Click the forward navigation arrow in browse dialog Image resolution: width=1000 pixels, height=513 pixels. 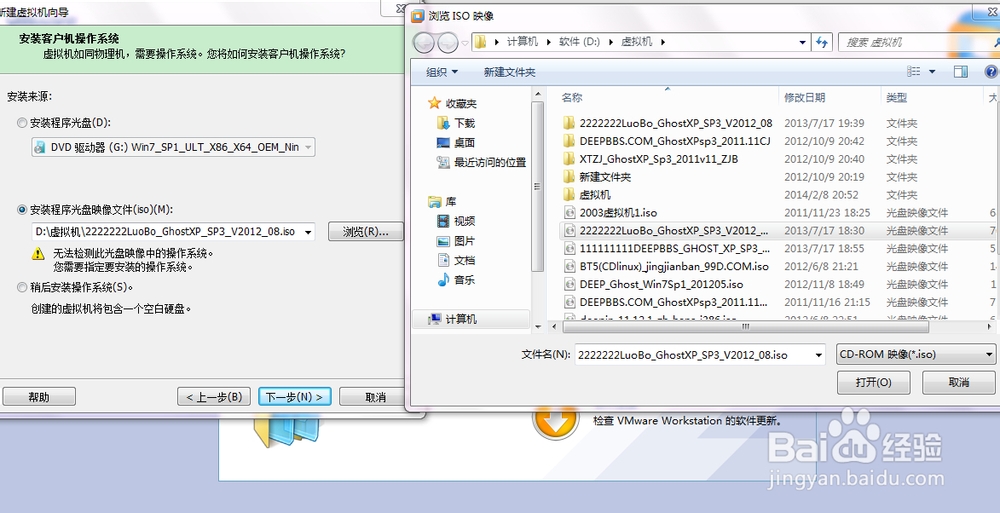[x=448, y=43]
